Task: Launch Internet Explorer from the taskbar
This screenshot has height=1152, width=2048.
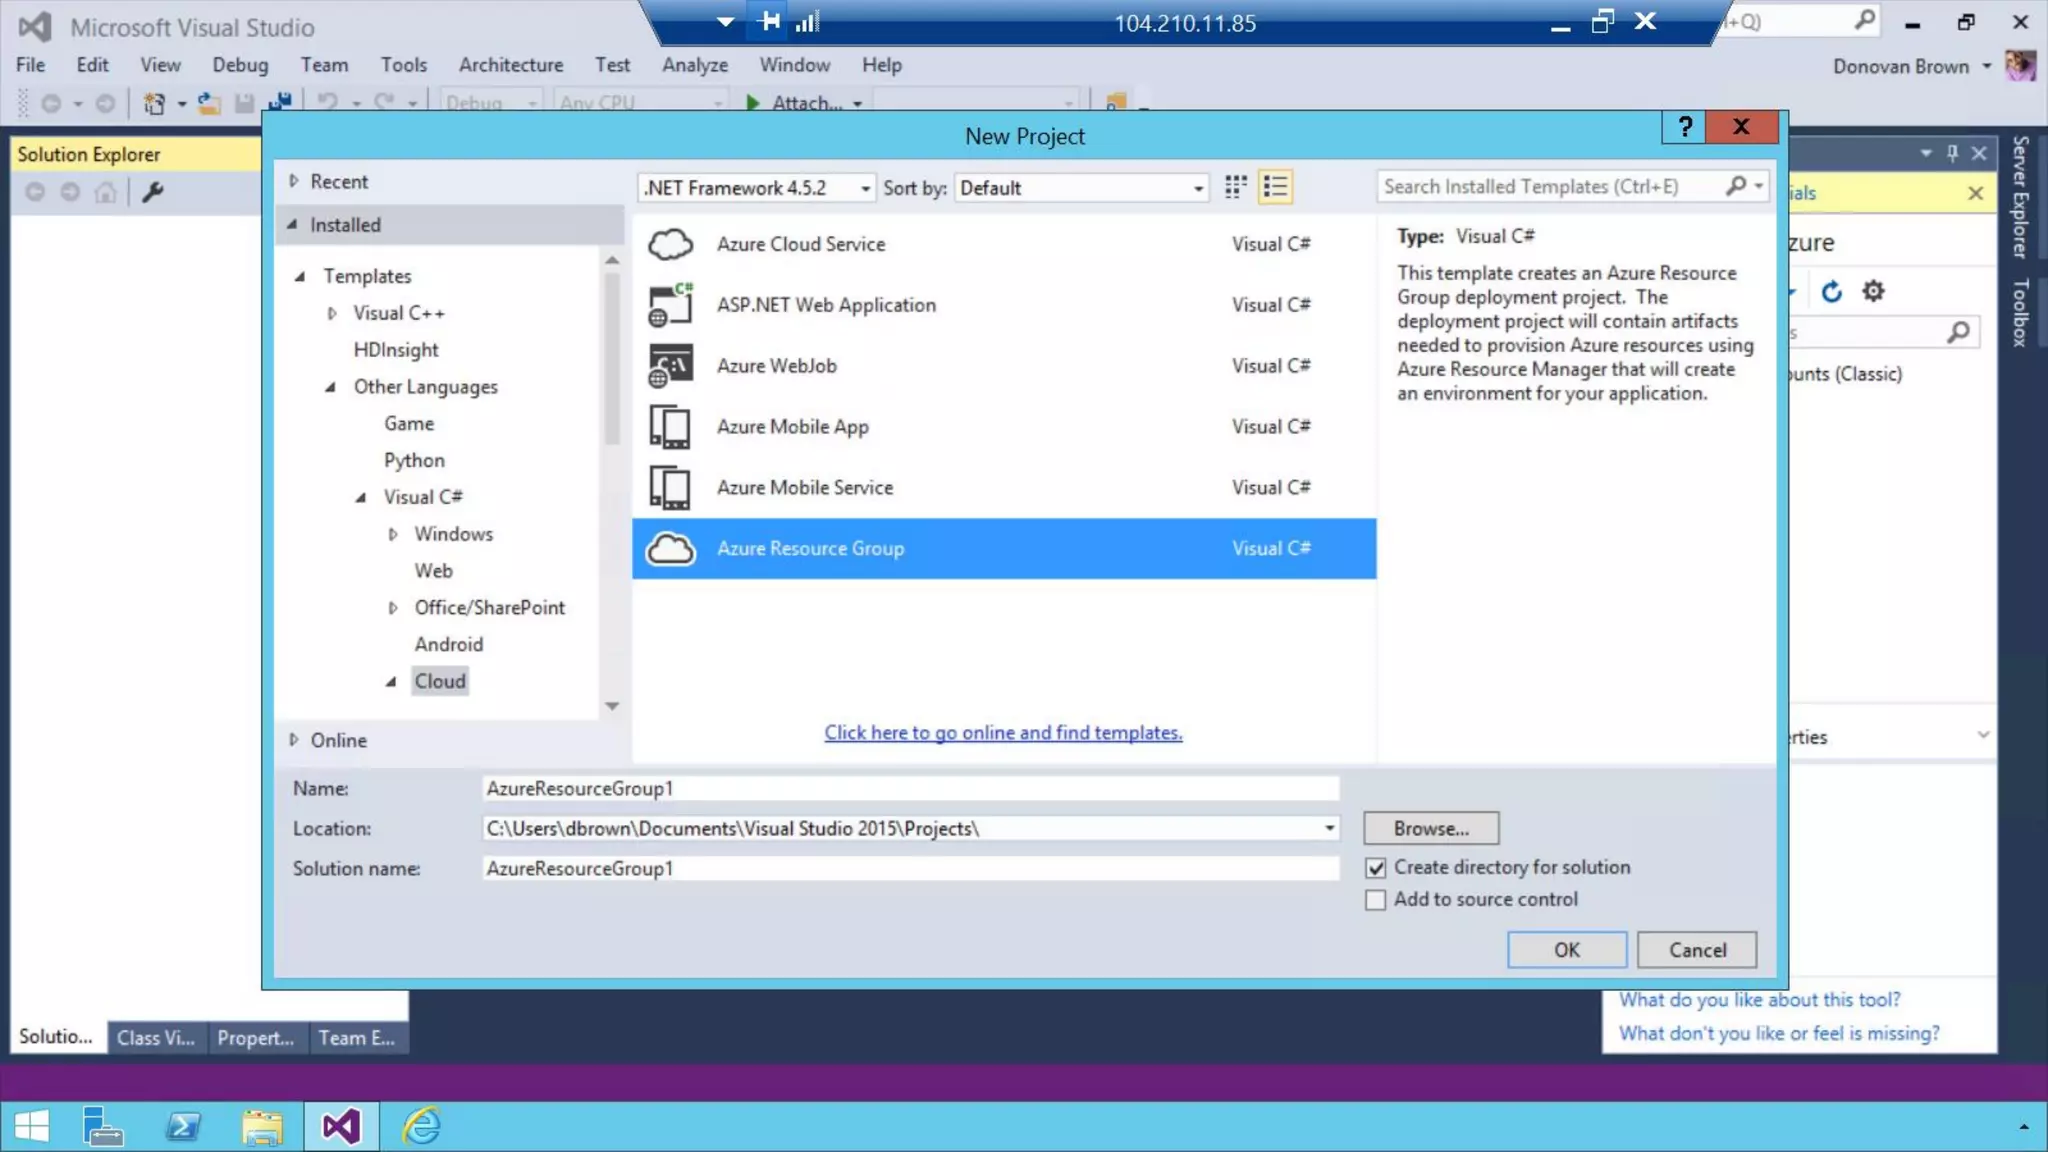Action: point(421,1127)
